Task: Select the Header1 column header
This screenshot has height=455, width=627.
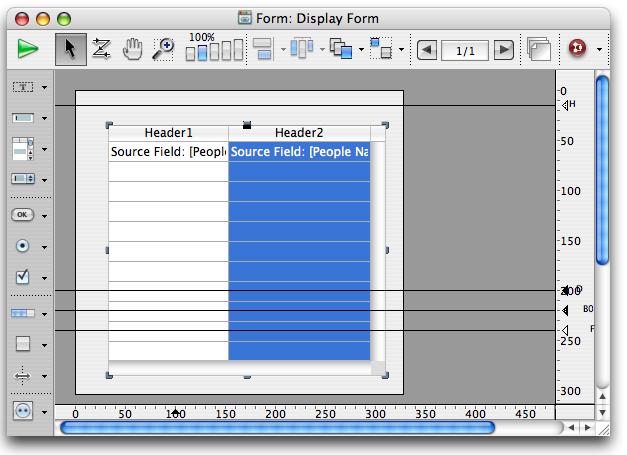Action: (168, 133)
